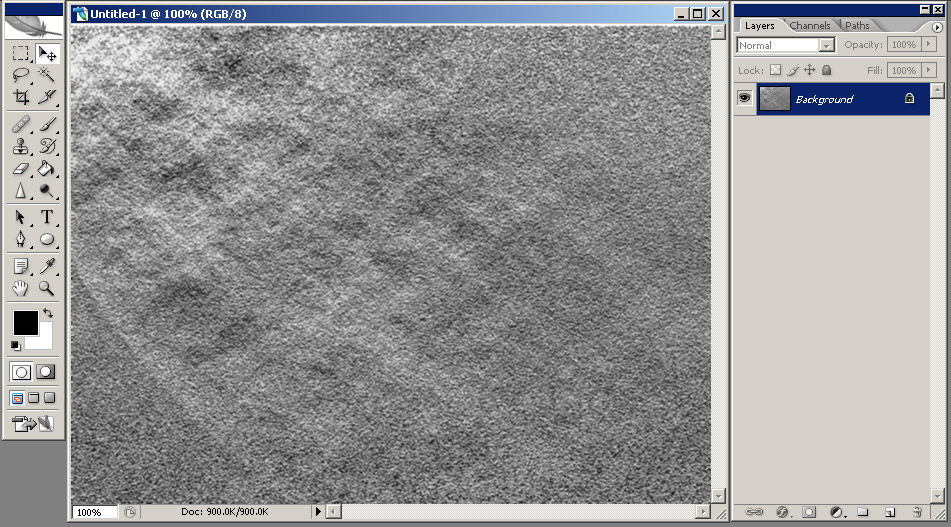Select the Sharpen/Blur tool

tap(21, 190)
